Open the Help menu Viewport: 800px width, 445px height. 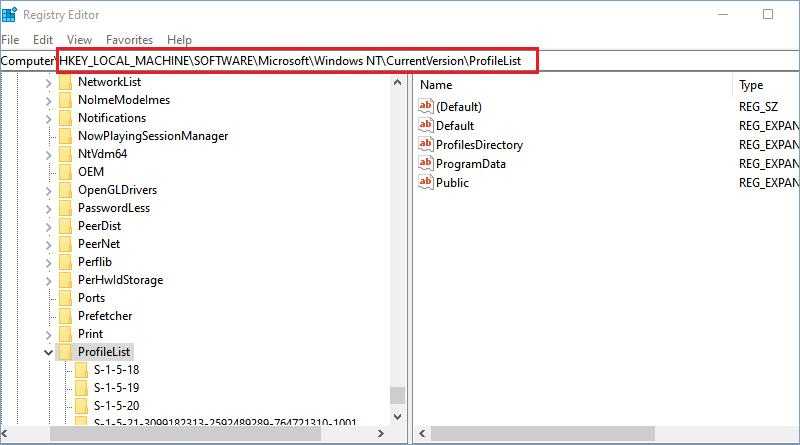179,40
